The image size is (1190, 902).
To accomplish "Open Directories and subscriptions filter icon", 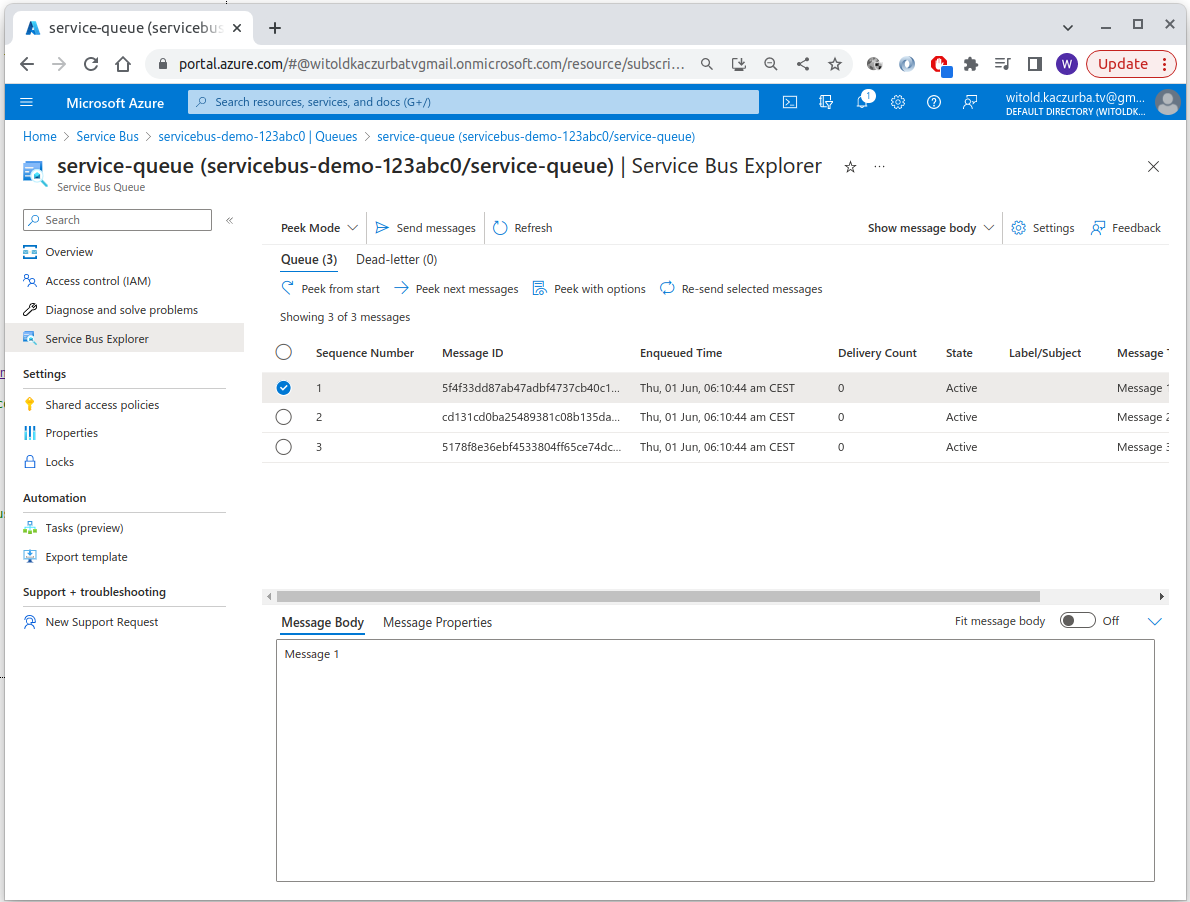I will (826, 102).
